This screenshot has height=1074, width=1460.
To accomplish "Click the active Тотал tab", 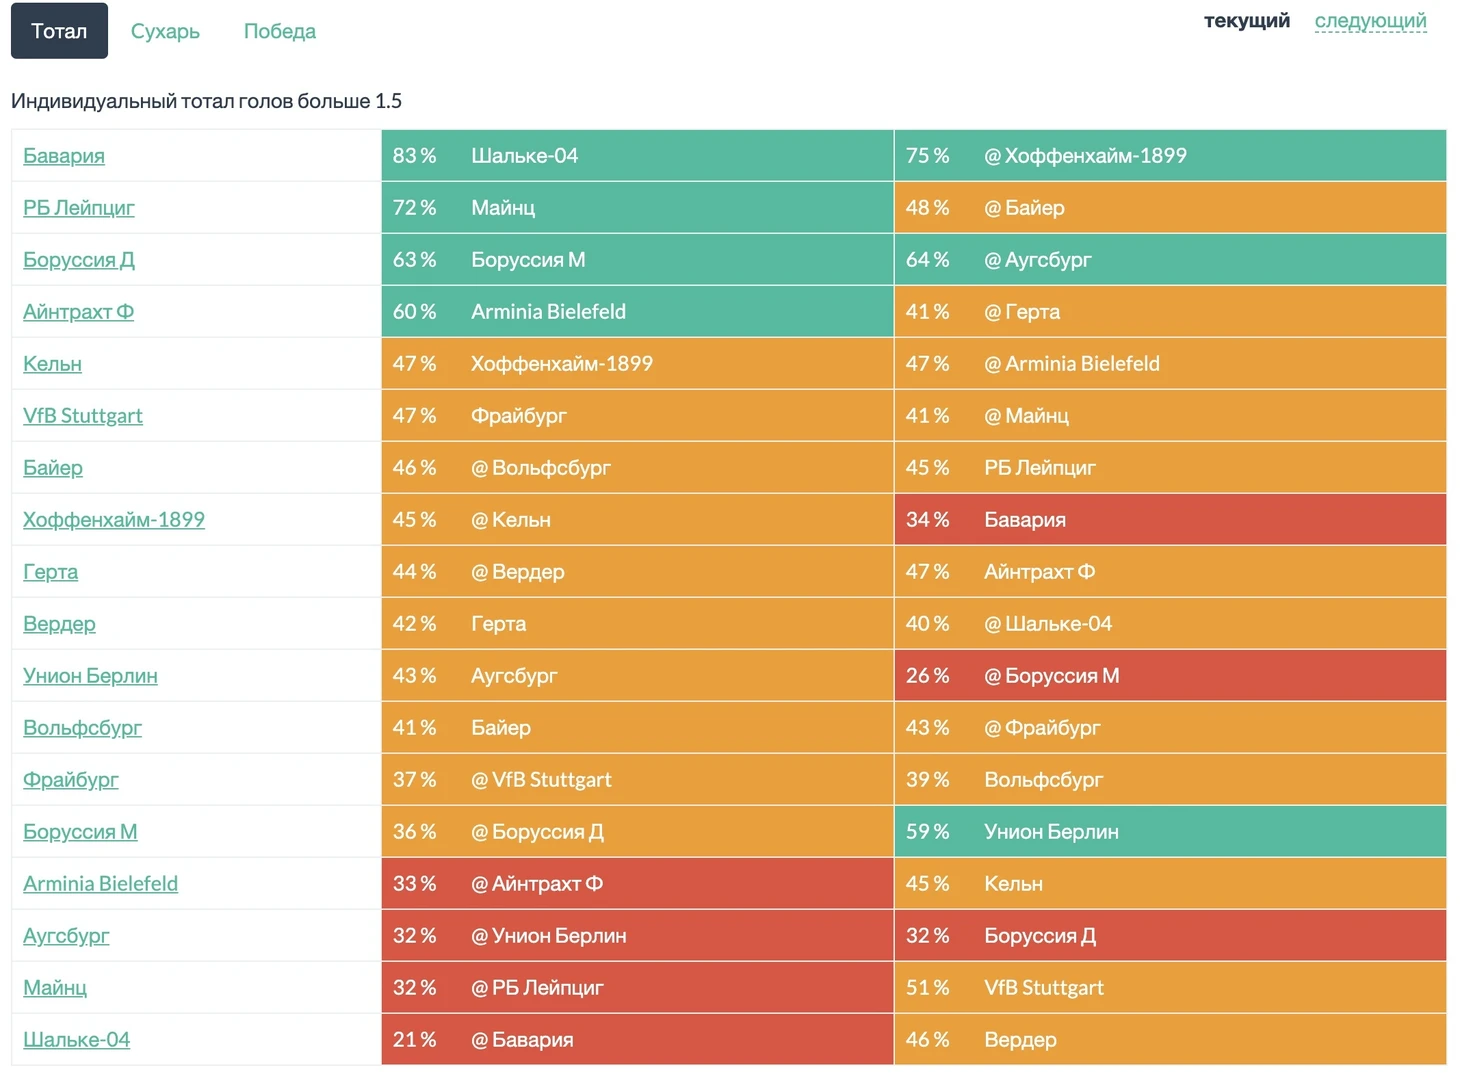I will coord(59,31).
